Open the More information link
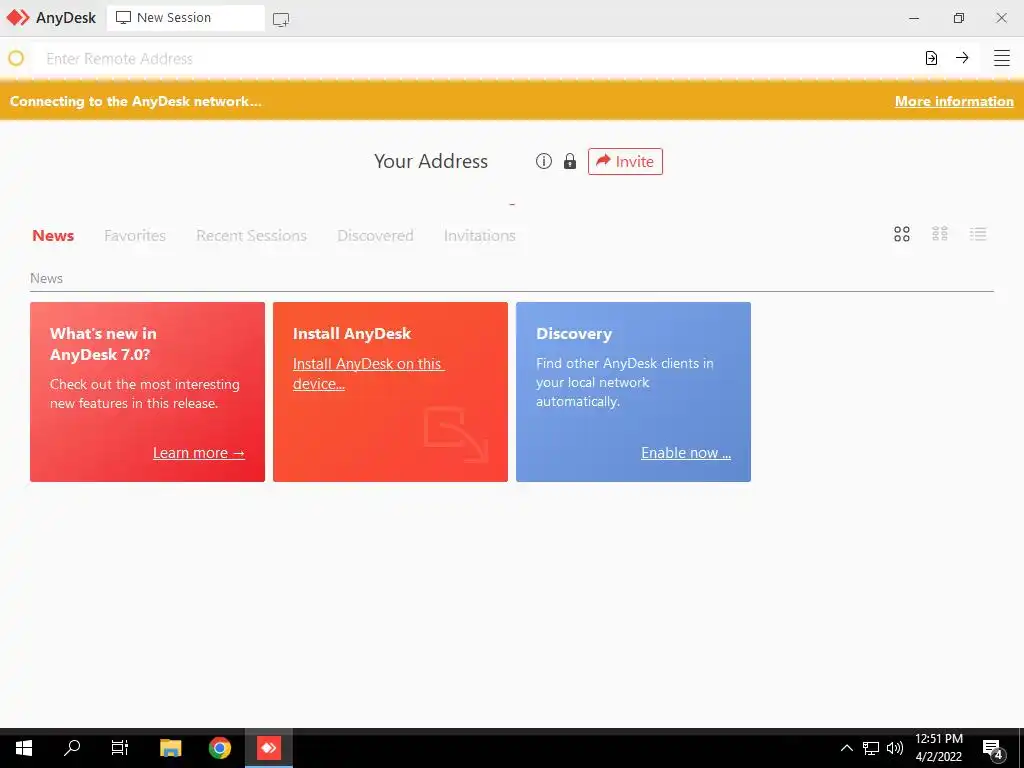Image resolution: width=1024 pixels, height=768 pixels. point(954,101)
